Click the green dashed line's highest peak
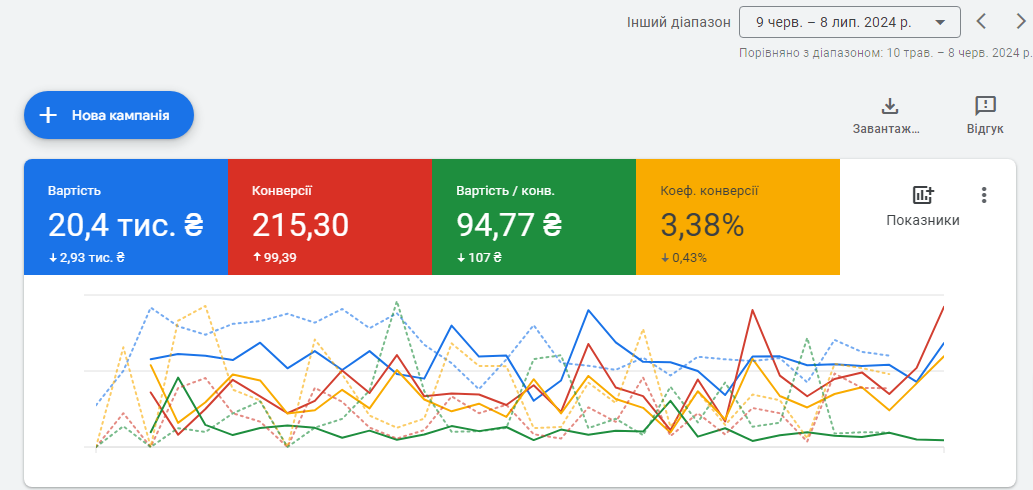 pos(397,301)
